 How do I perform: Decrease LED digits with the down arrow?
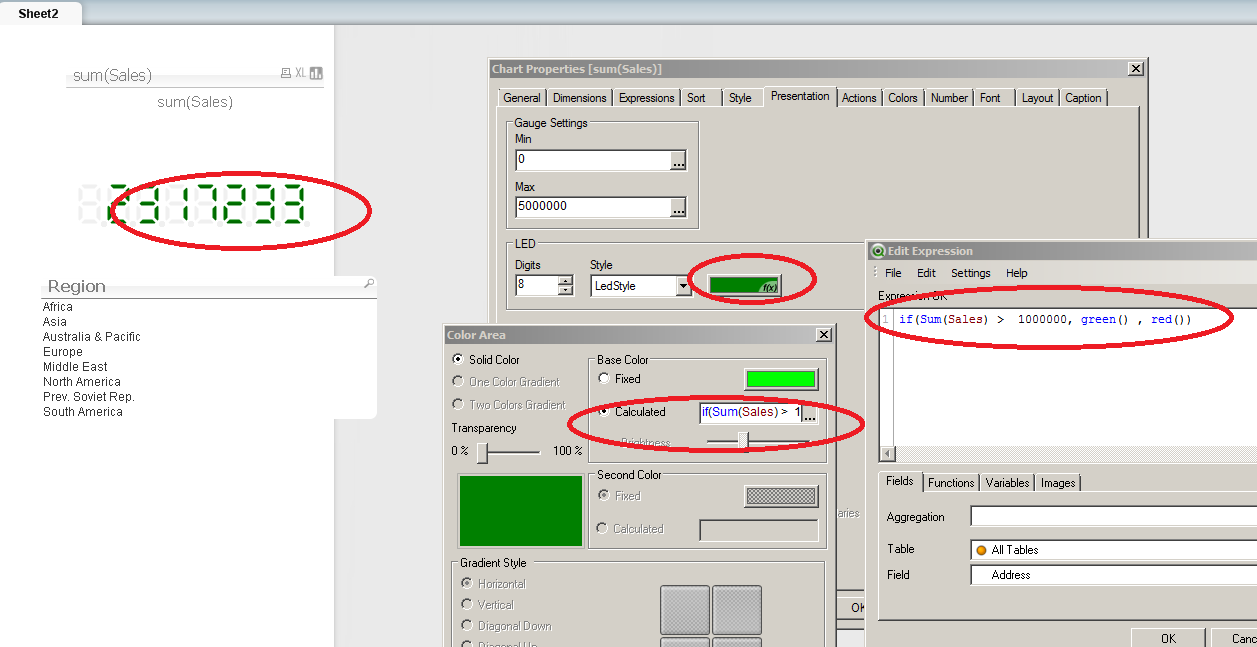pos(565,290)
